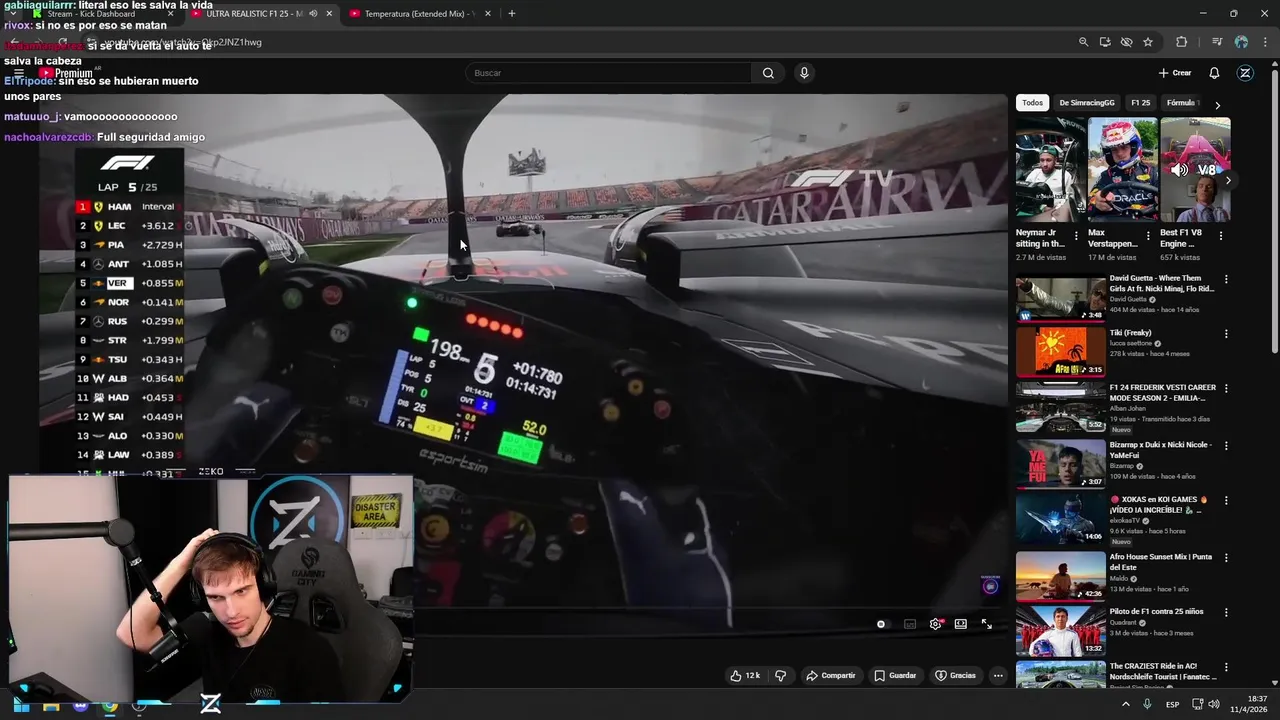Open F1 24 Frederik Vesti Career thumbnail
The width and height of the screenshot is (1280, 720).
pos(1061,408)
